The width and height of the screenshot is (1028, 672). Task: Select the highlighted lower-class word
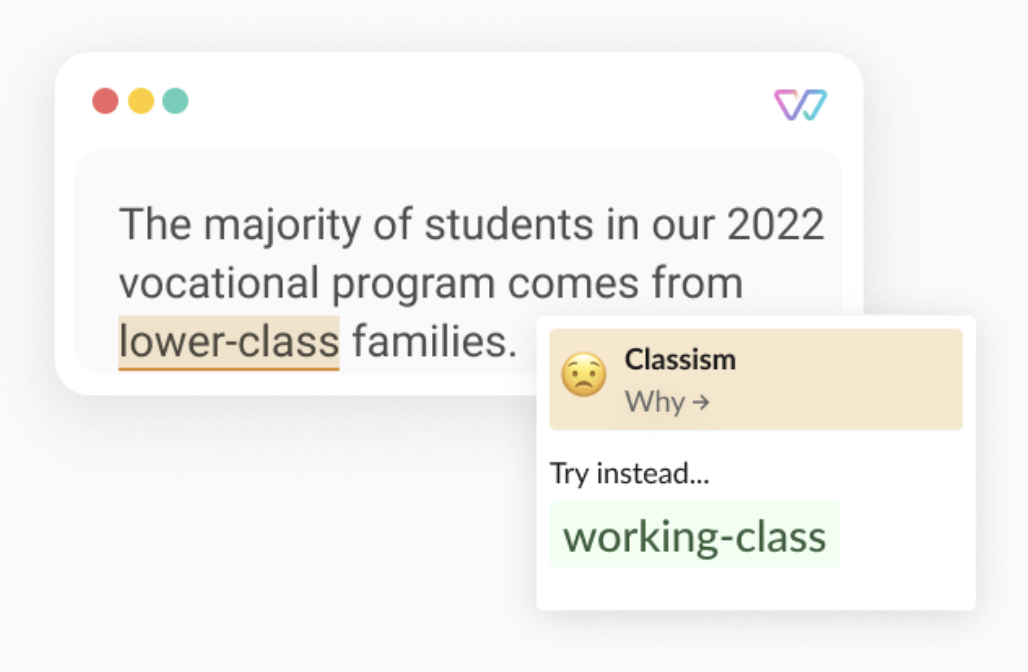pos(229,342)
